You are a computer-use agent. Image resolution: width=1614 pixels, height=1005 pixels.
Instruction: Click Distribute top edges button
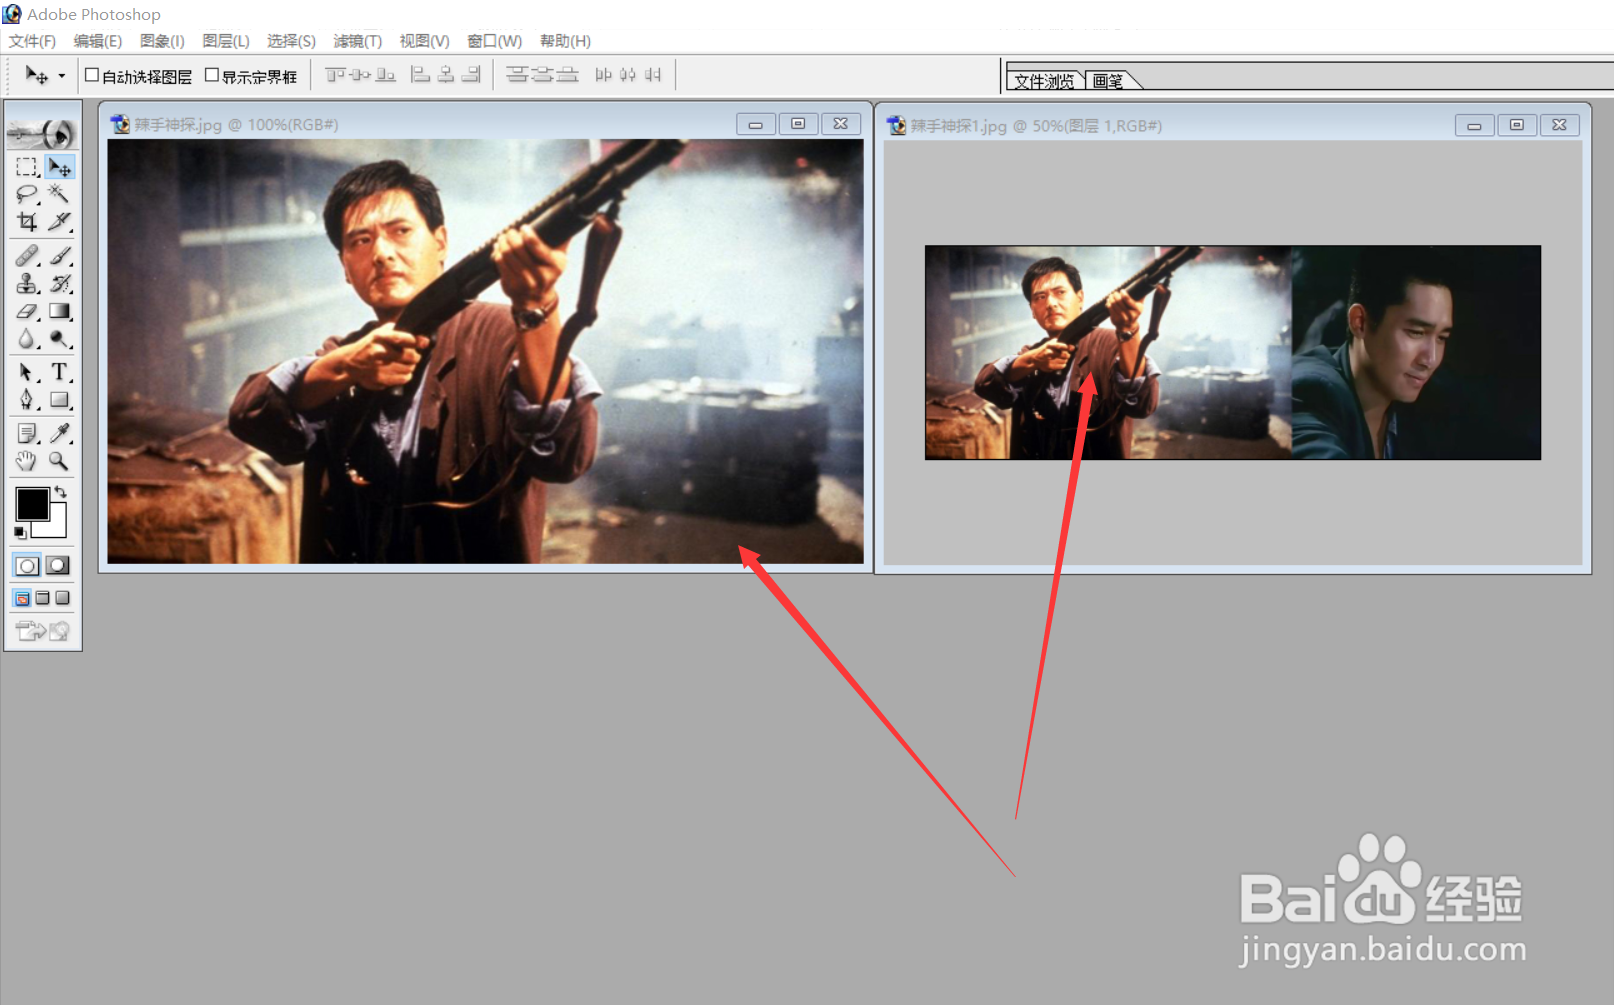click(517, 75)
